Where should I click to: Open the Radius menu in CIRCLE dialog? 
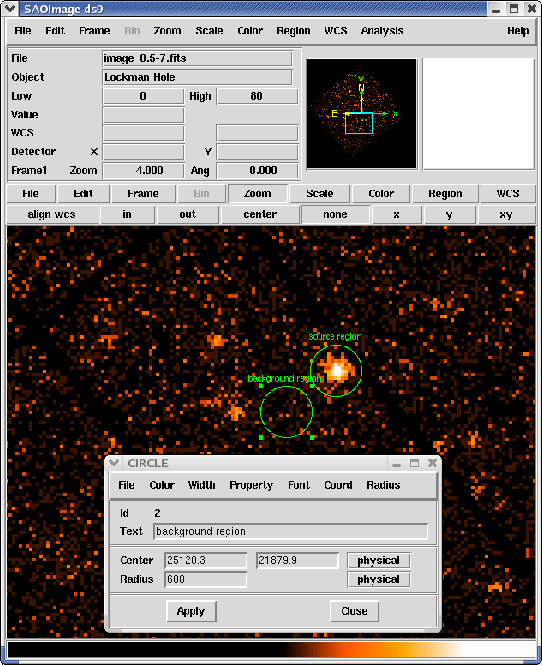pos(383,485)
